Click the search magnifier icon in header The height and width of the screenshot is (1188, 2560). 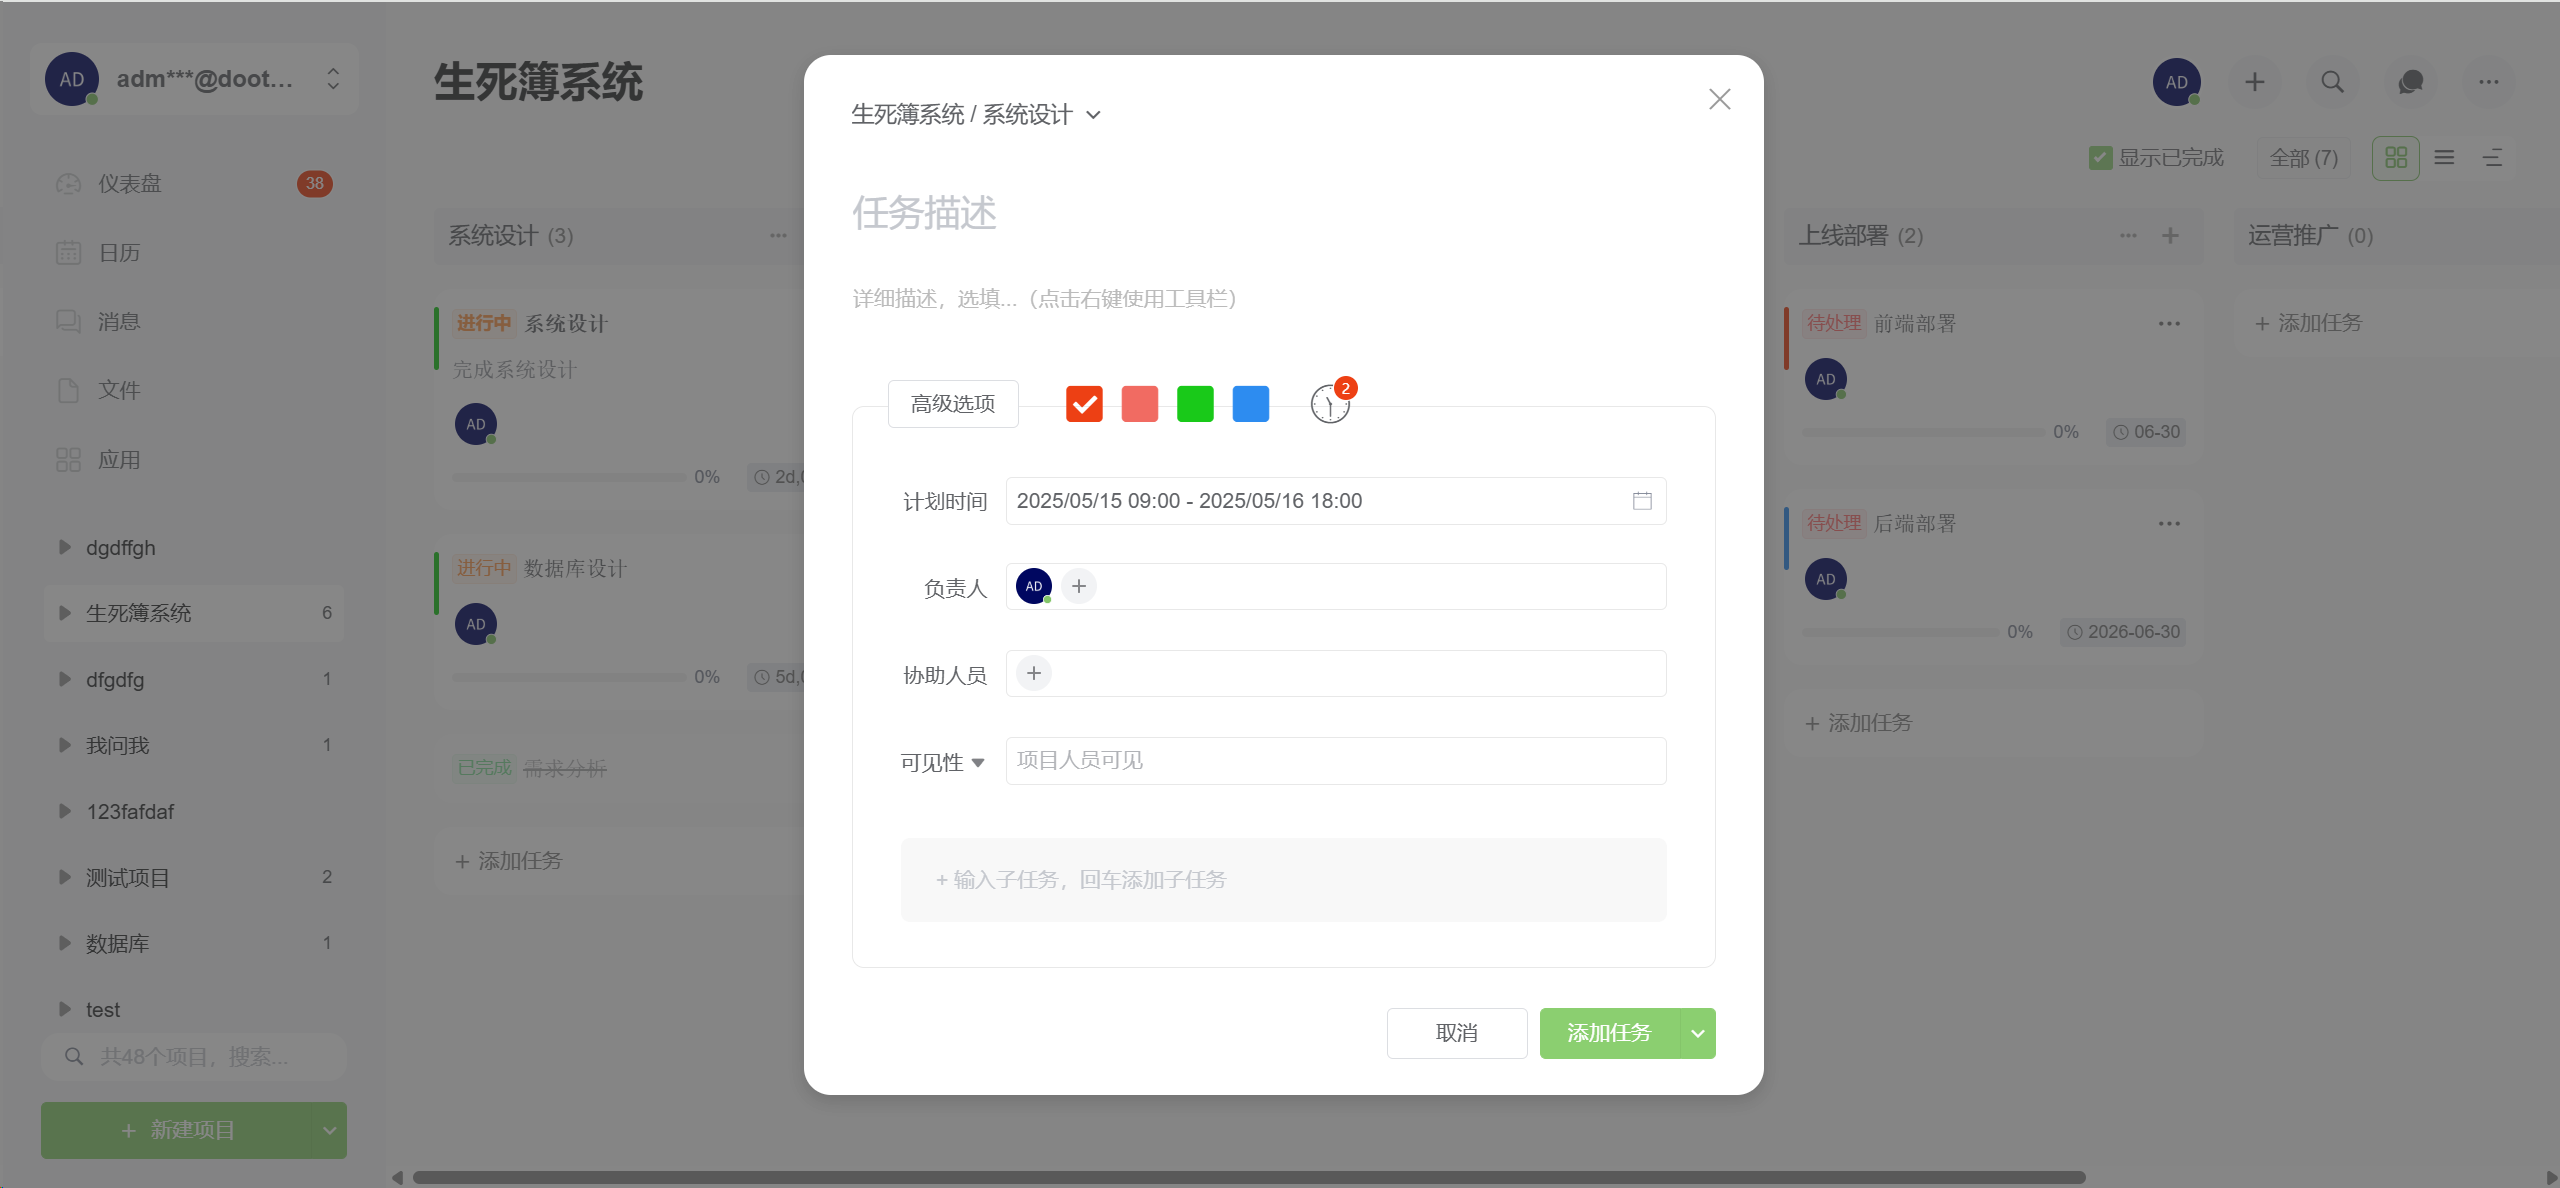2332,82
